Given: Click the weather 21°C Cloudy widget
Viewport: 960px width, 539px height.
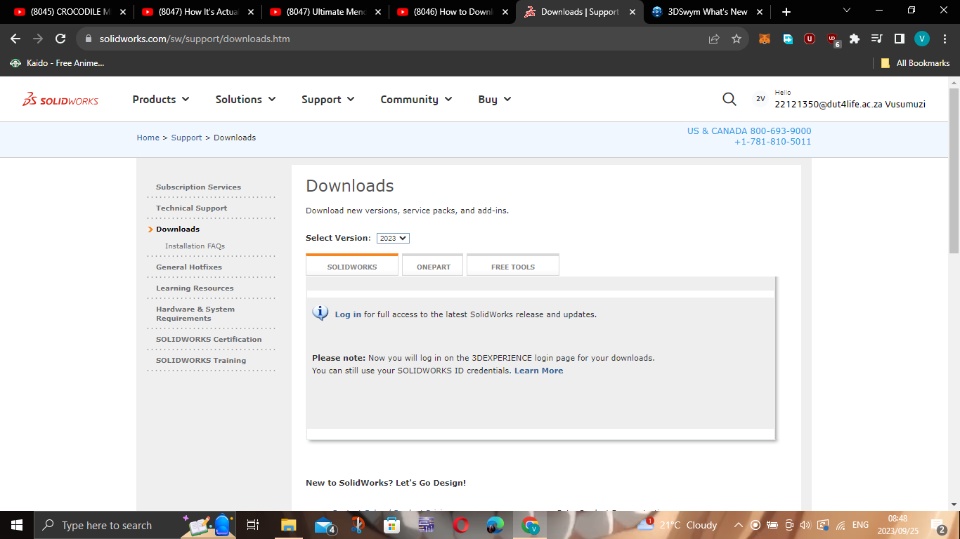Looking at the screenshot, I should 677,525.
